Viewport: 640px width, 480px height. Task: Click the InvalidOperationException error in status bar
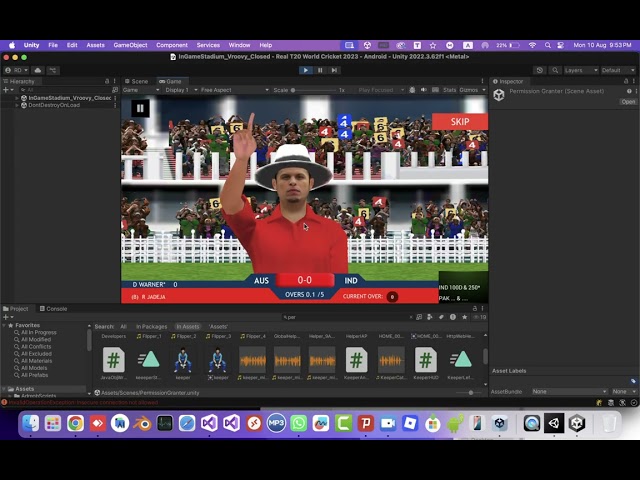point(83,402)
